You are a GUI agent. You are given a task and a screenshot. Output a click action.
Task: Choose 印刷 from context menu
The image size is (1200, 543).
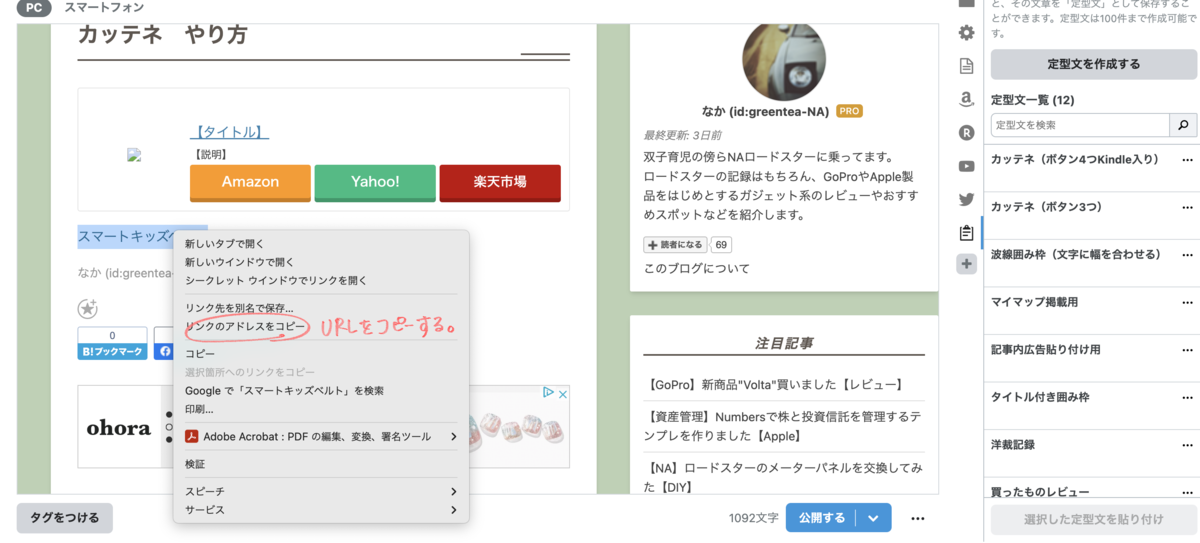coord(199,409)
